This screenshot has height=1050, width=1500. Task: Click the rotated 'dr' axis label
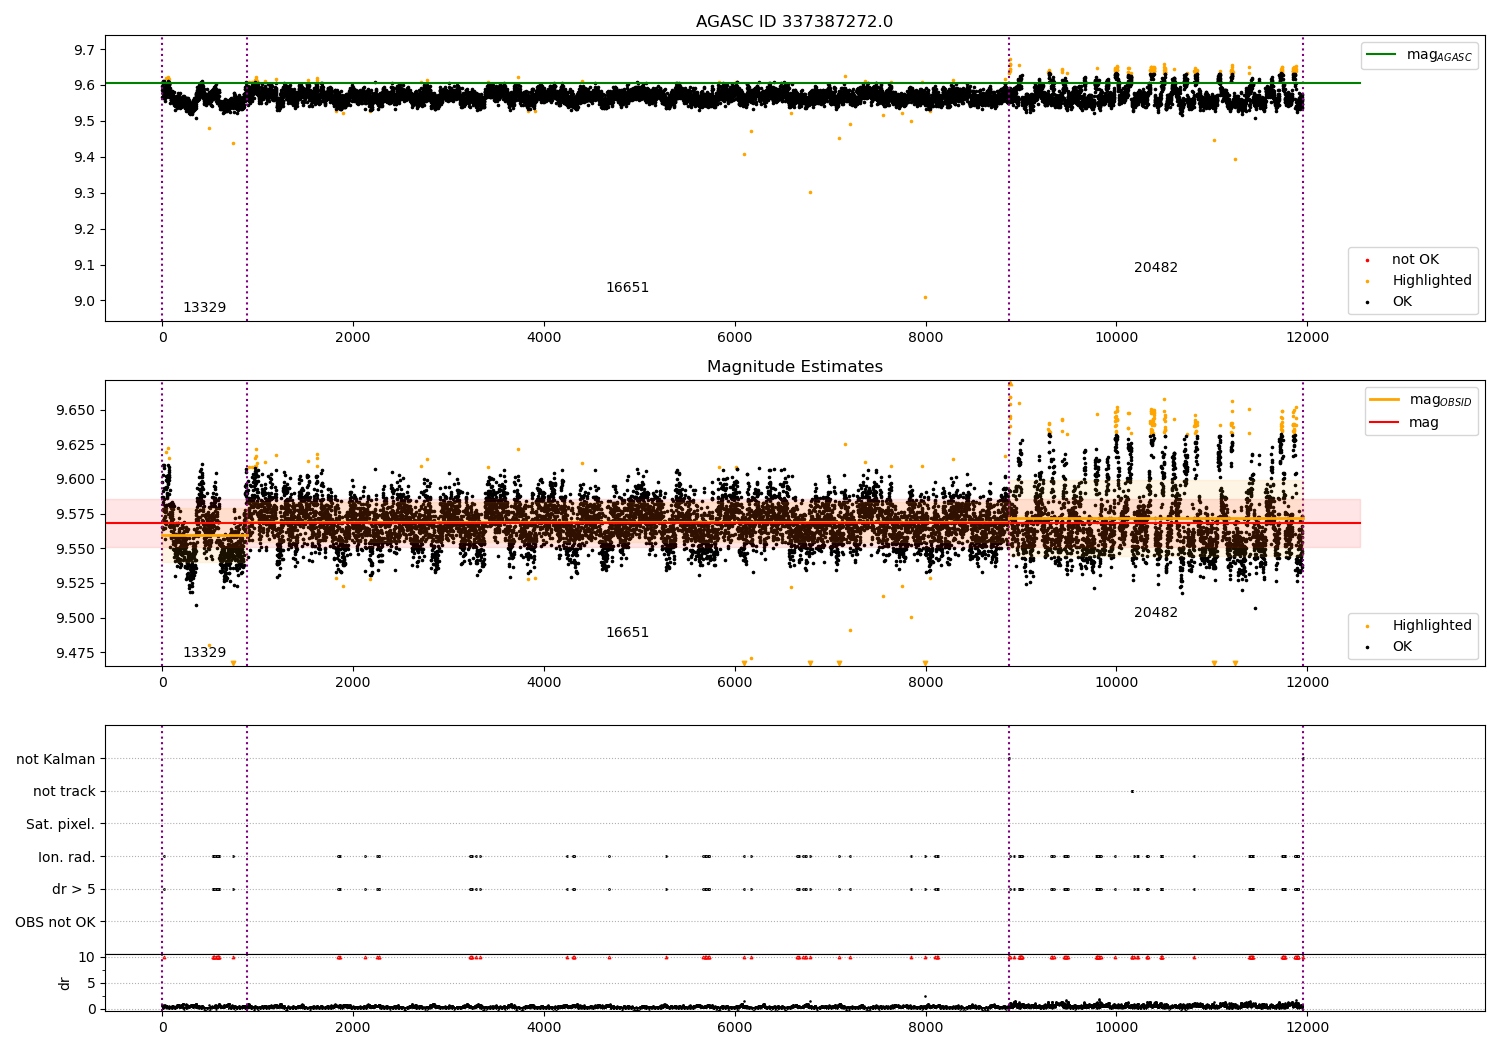65,983
